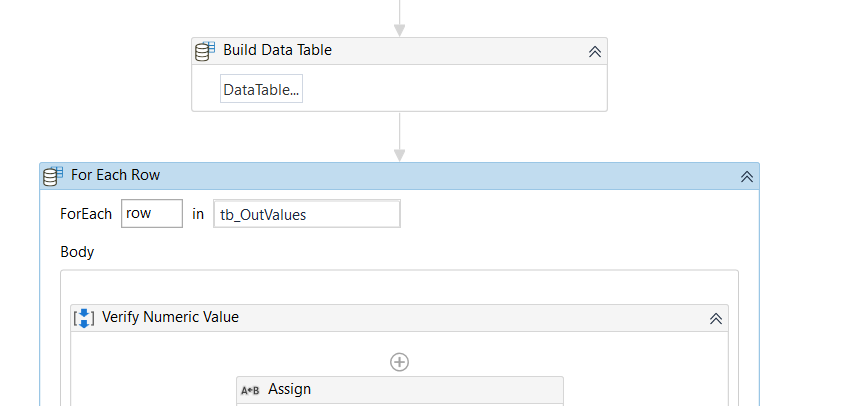Collapse the For Each Row activity
This screenshot has width=842, height=406.
click(x=746, y=176)
